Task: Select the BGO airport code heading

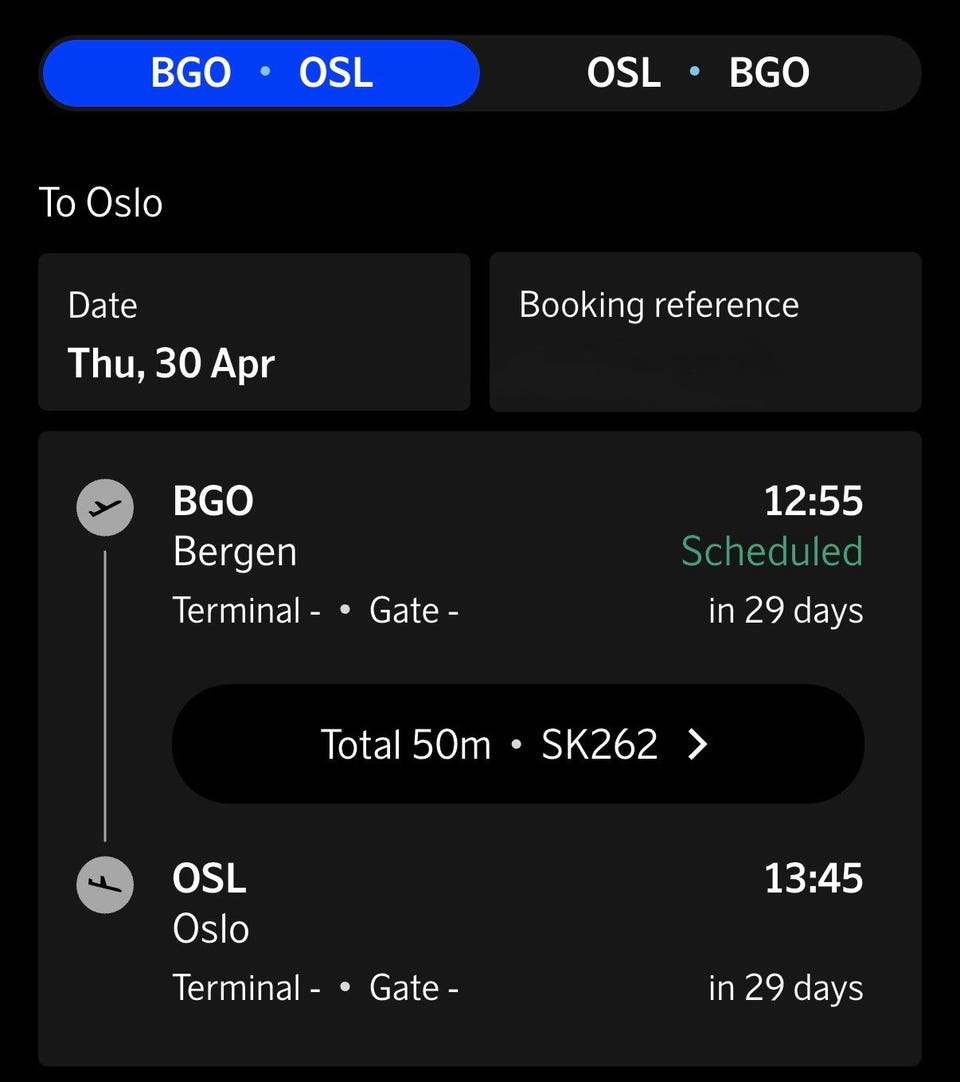Action: [213, 500]
